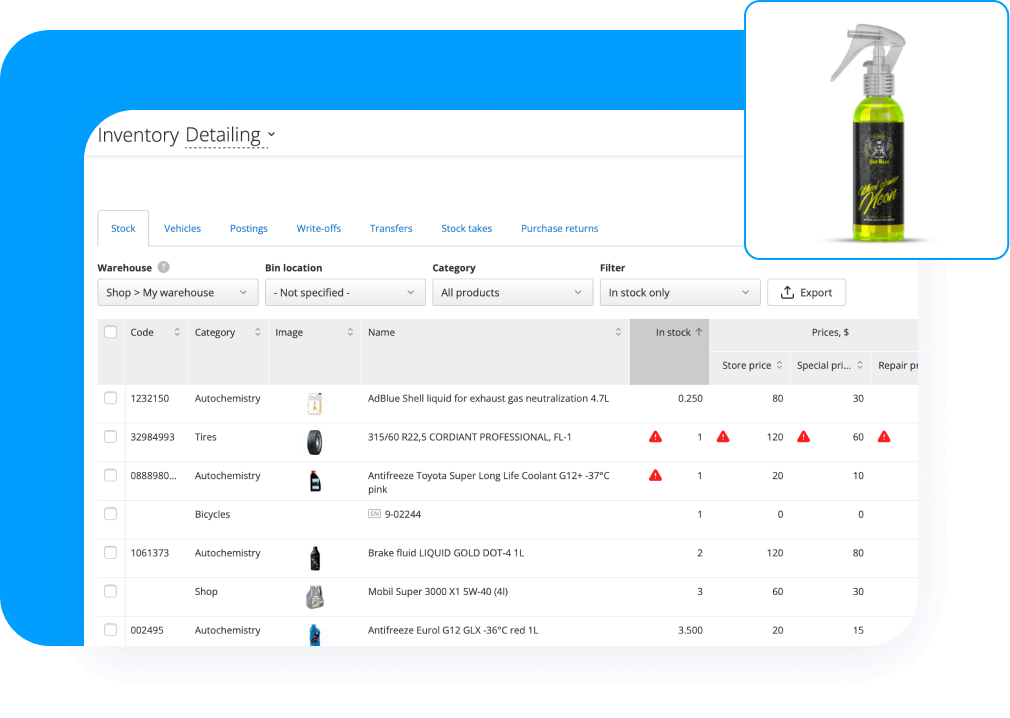Image resolution: width=1010 pixels, height=718 pixels.
Task: Click the sort arrows on the Name column
Action: (617, 331)
